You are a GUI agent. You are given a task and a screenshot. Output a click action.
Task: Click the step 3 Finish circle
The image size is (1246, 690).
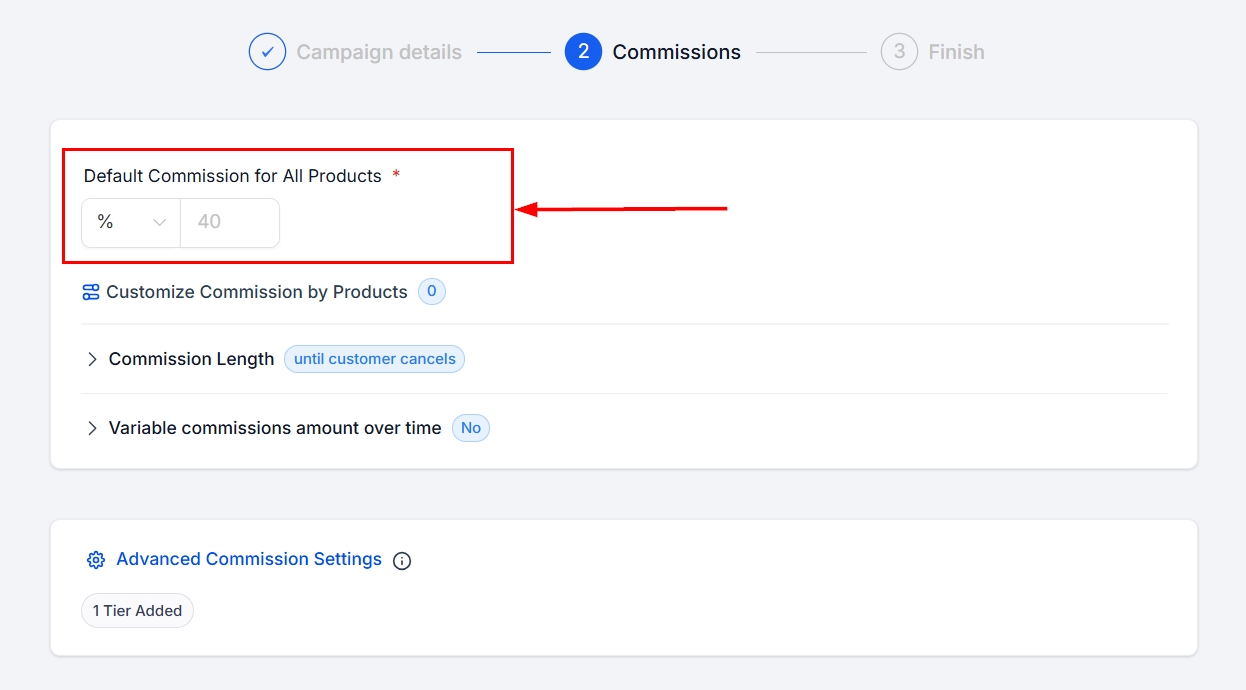coord(899,52)
